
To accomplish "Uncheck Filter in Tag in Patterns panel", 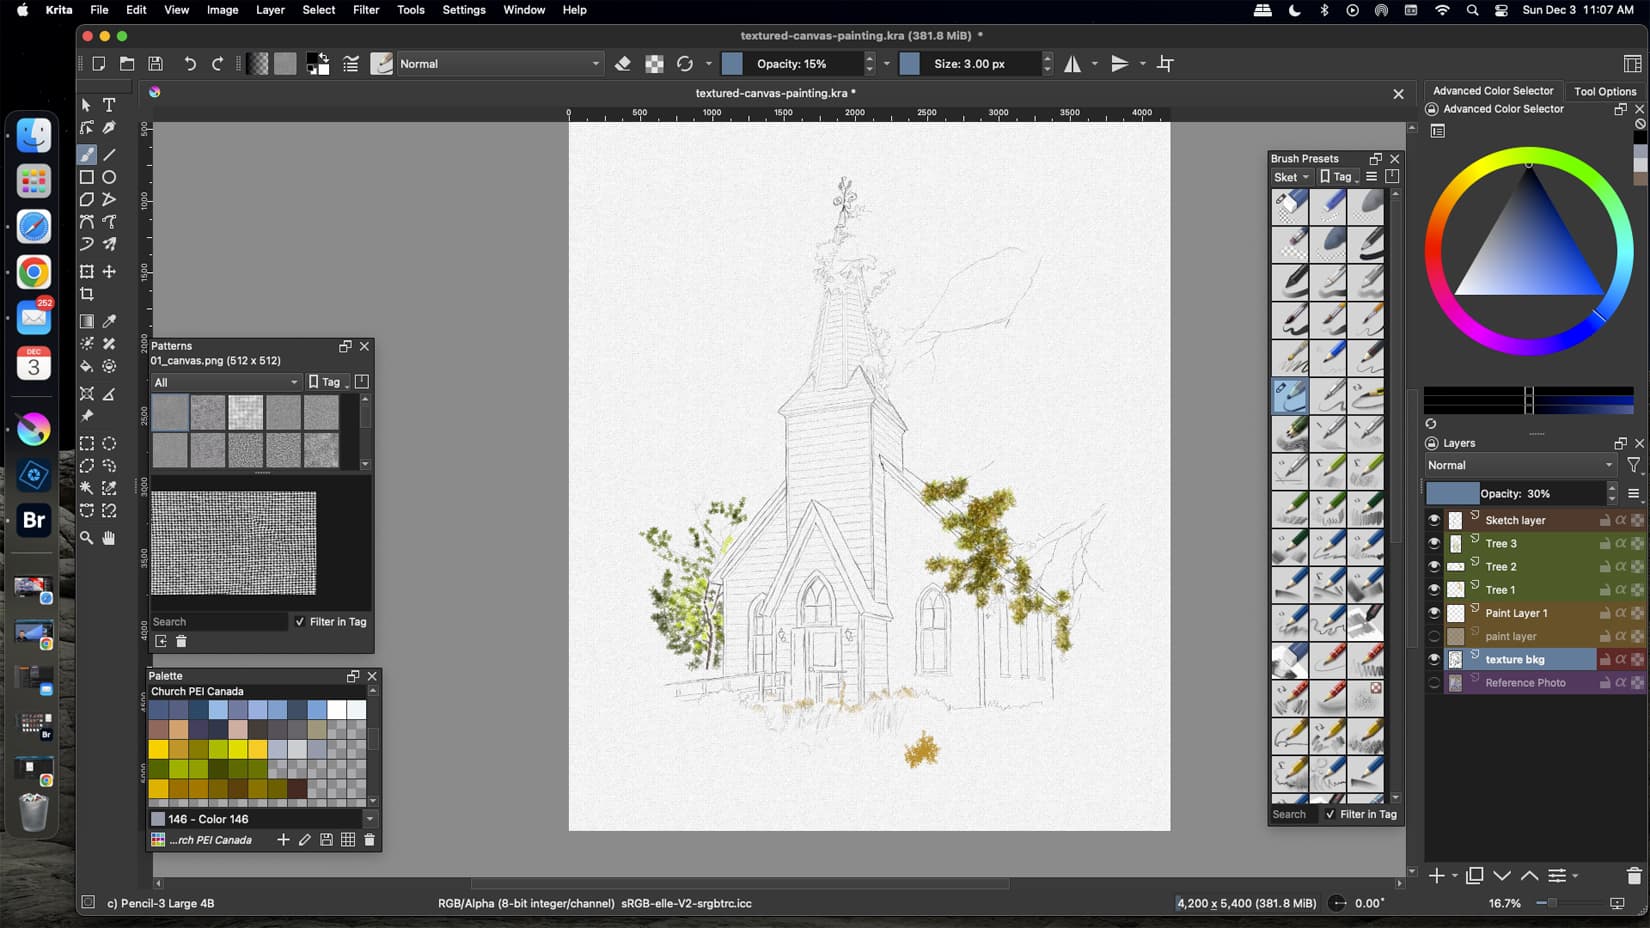I will pos(300,622).
